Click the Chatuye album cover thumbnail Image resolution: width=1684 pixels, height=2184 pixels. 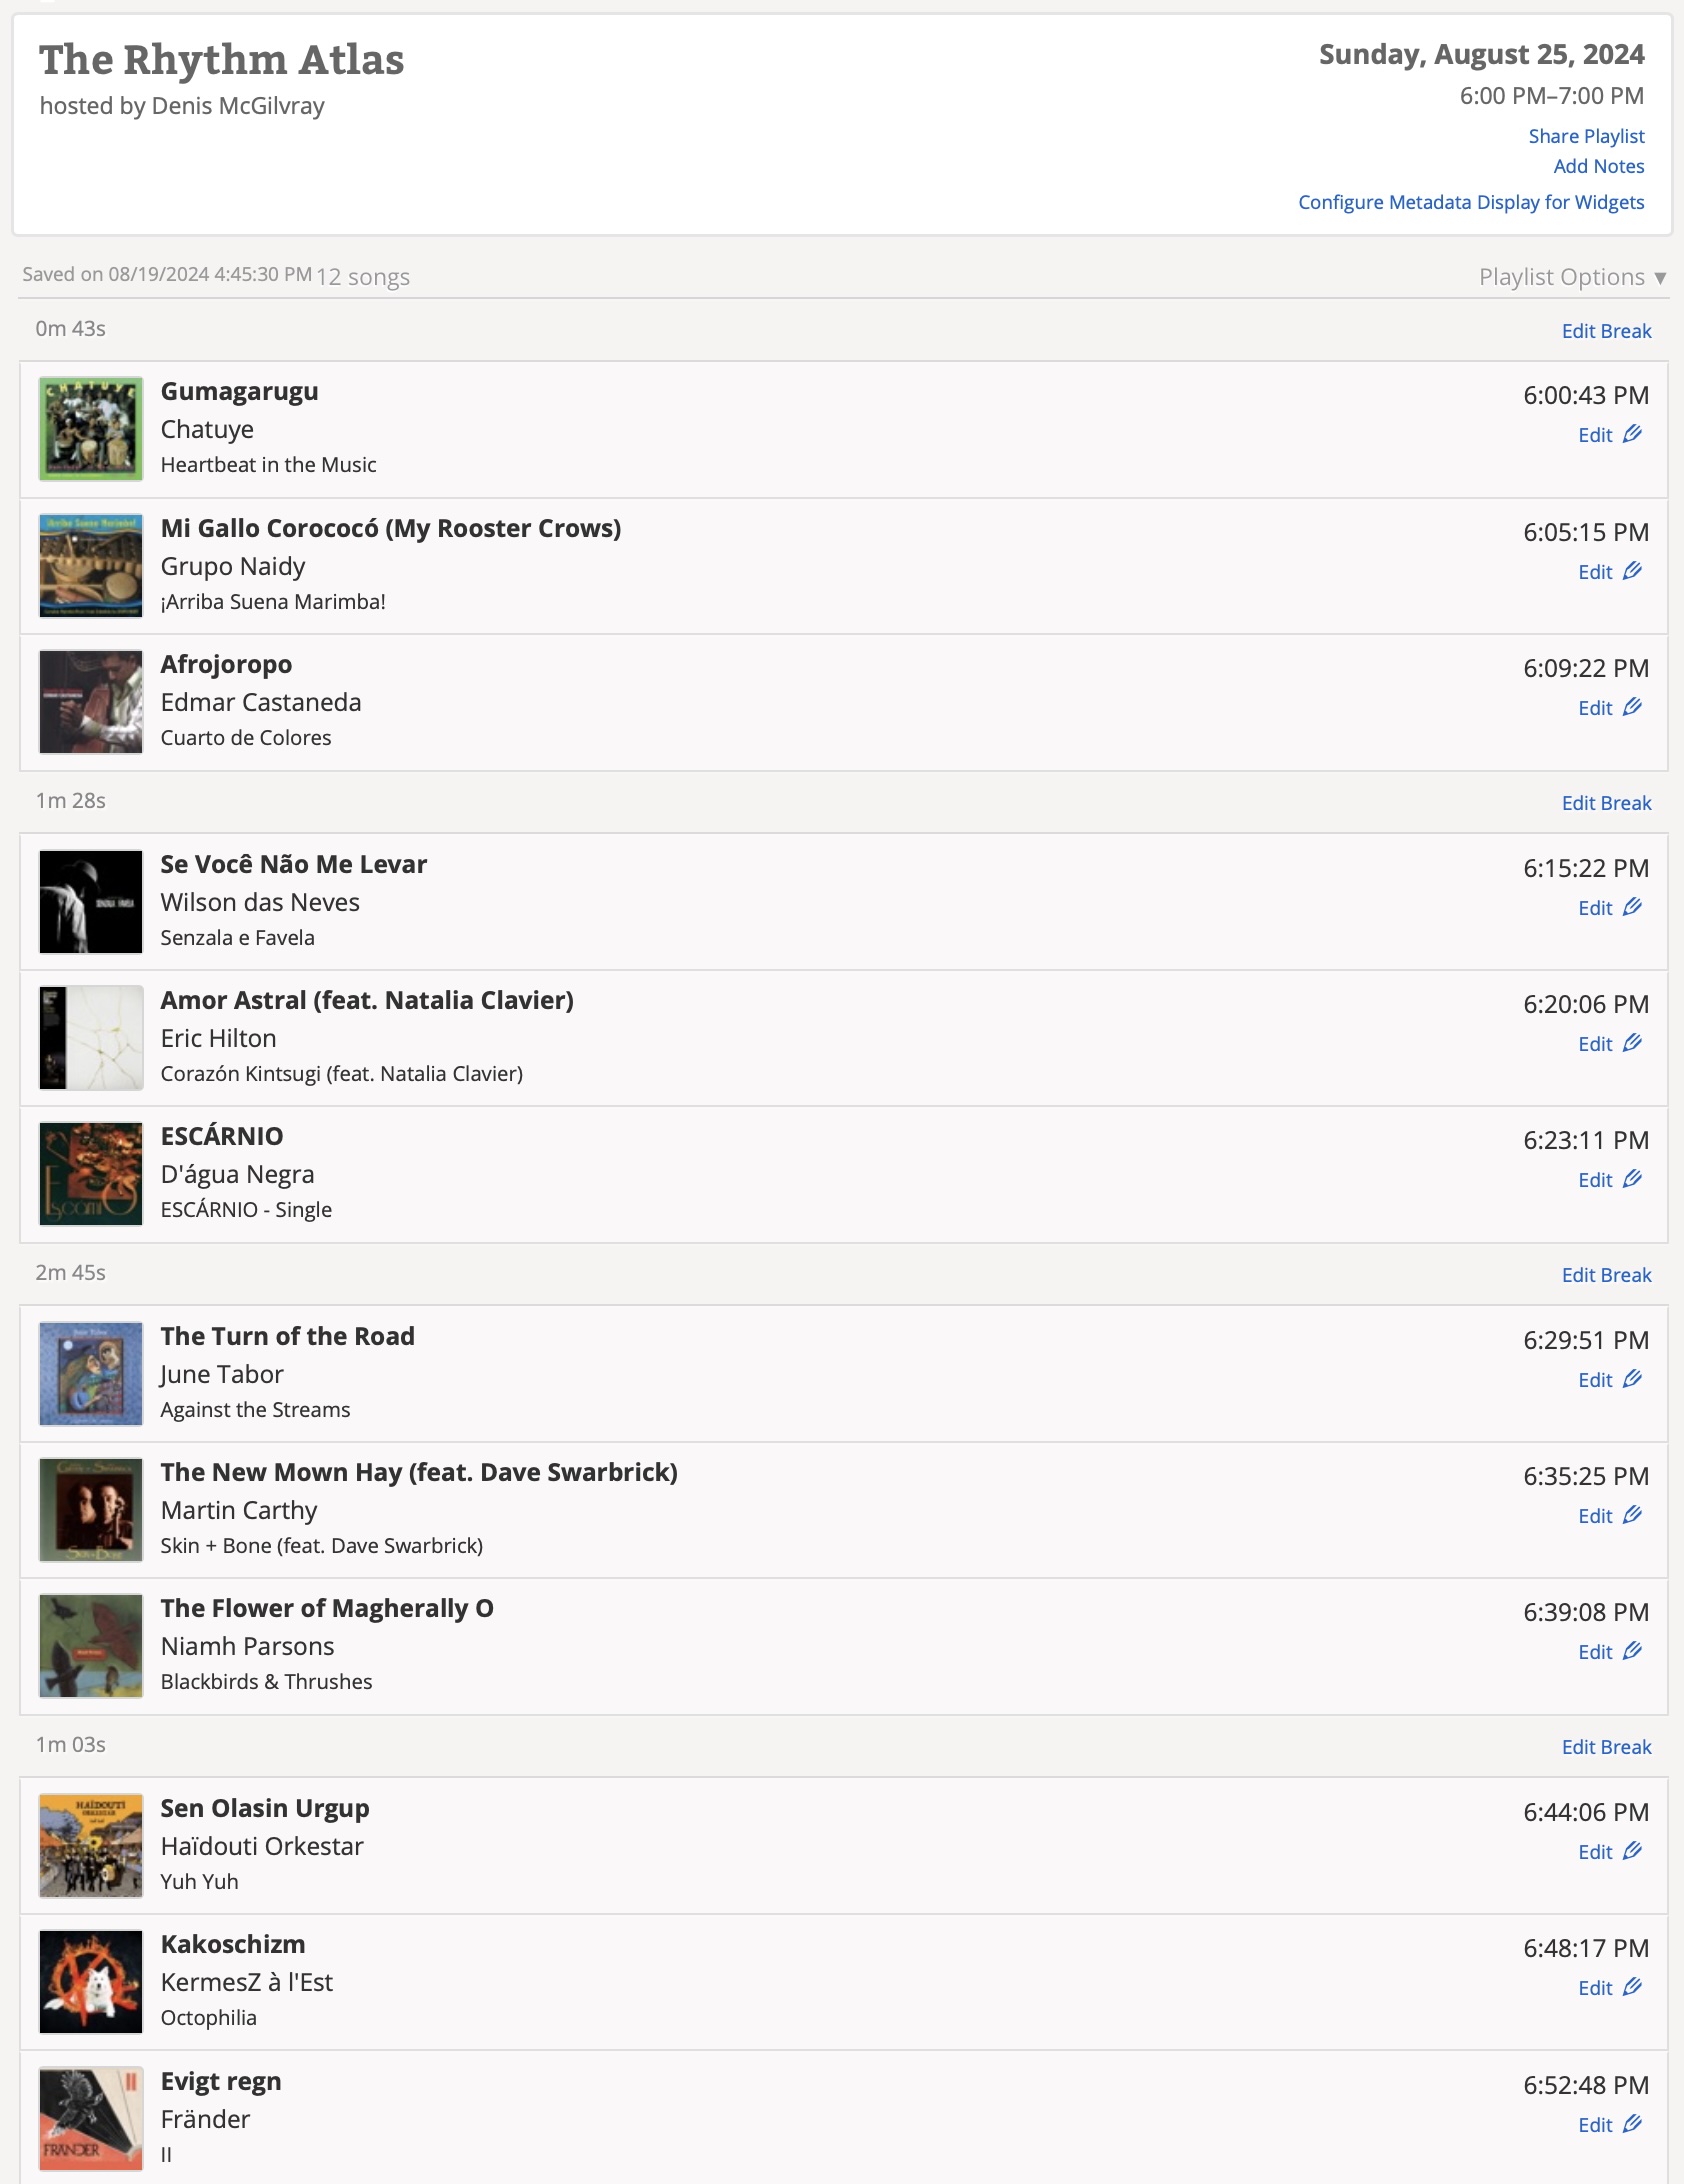coord(91,429)
